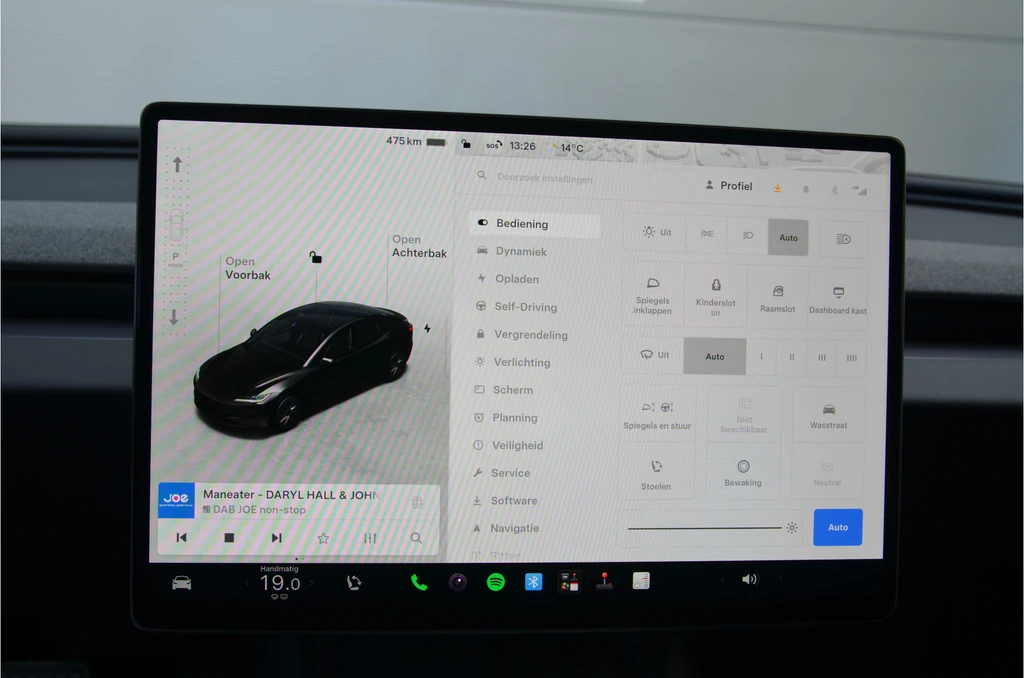This screenshot has width=1024, height=678.
Task: Raise volume with right chevron
Action: [x=779, y=579]
